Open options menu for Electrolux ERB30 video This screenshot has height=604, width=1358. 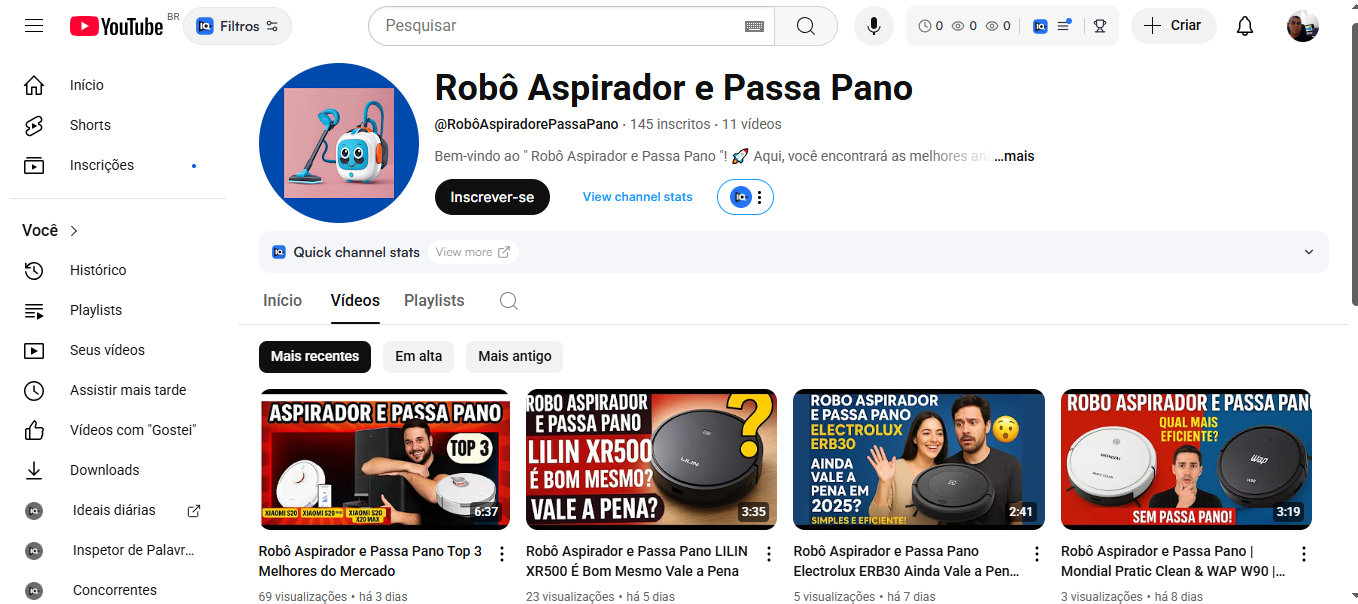[x=1037, y=554]
